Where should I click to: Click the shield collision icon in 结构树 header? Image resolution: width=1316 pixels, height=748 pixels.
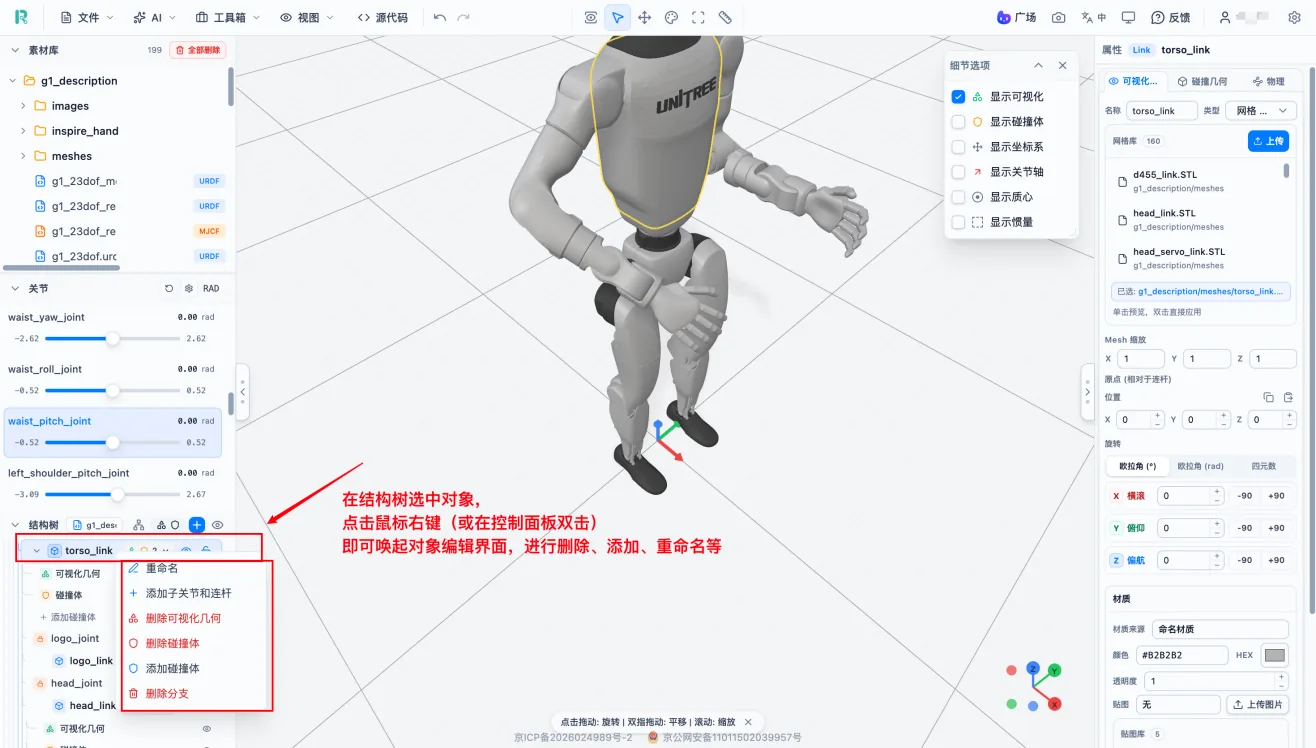point(175,524)
